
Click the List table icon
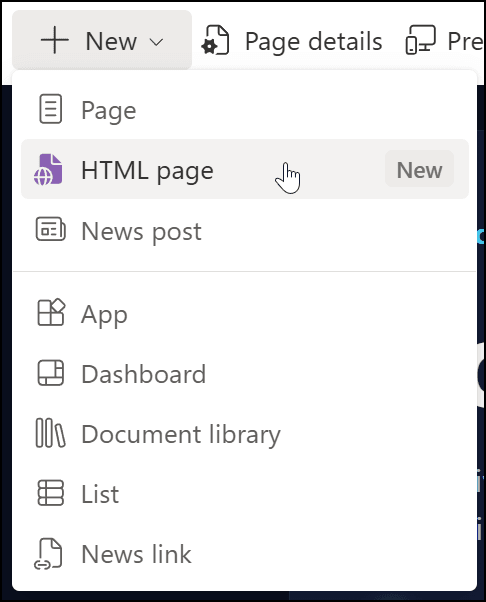pos(51,493)
